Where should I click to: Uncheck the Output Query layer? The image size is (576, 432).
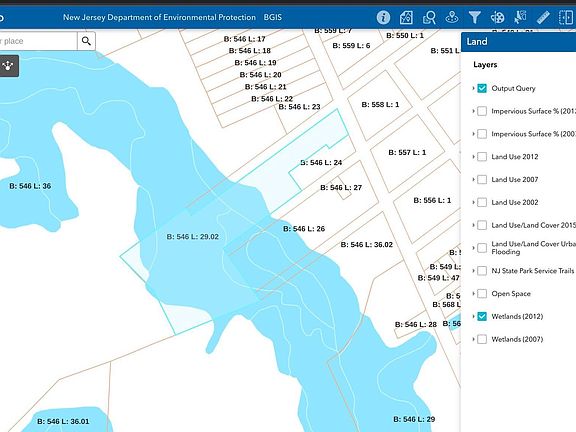click(482, 88)
